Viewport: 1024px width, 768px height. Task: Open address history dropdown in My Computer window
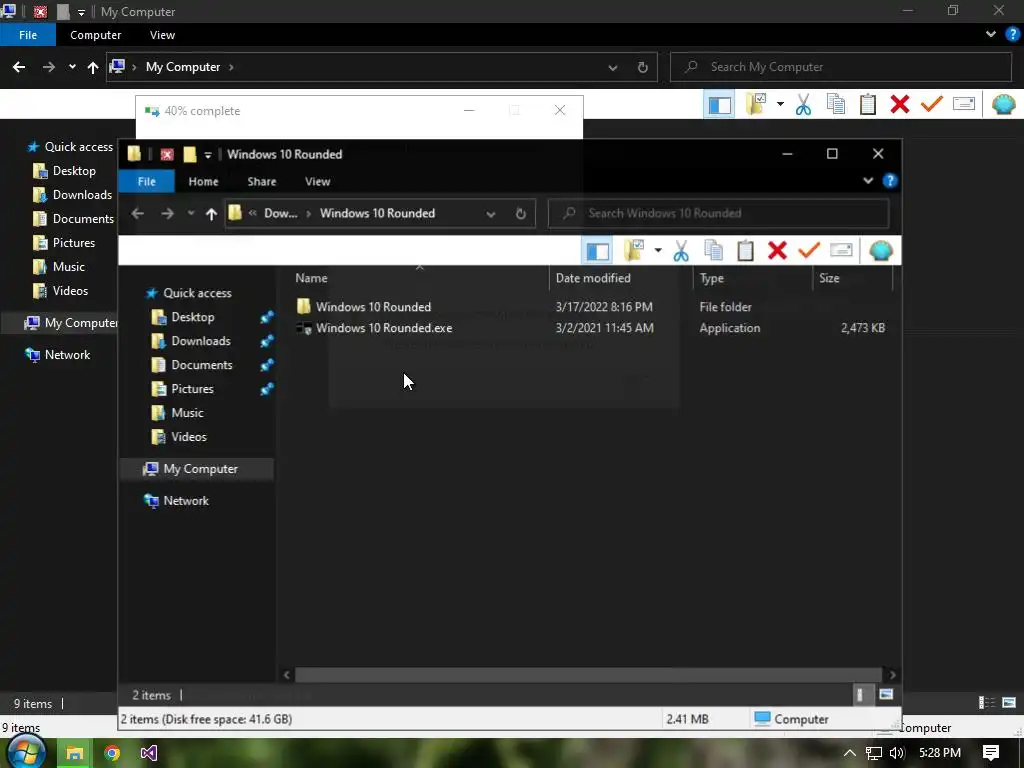[613, 67]
